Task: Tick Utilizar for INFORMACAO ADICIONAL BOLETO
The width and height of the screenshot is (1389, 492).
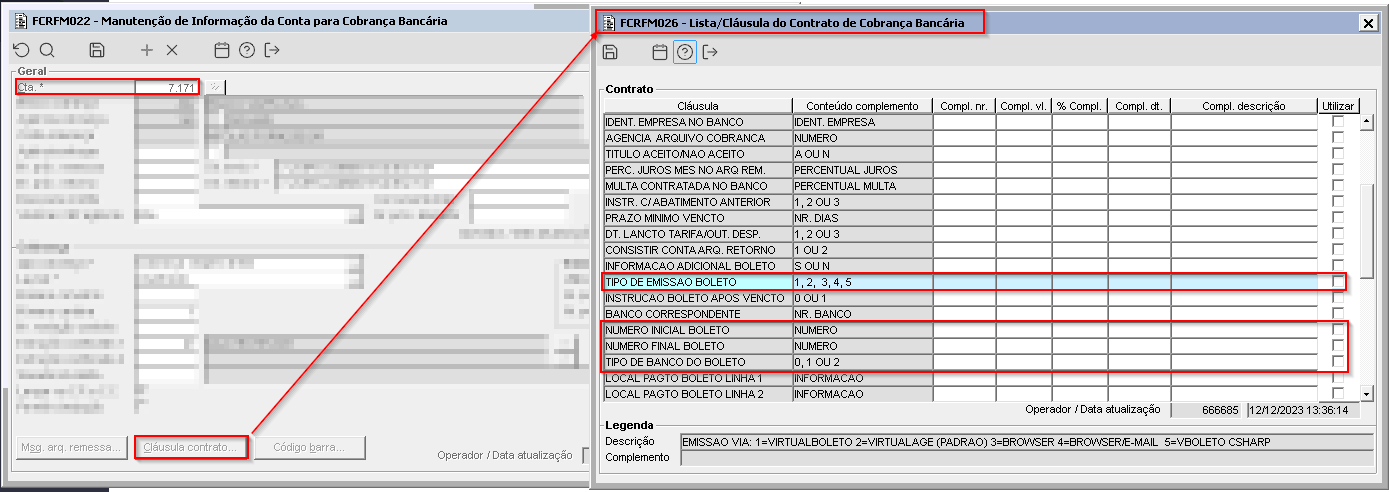Action: click(x=1338, y=266)
